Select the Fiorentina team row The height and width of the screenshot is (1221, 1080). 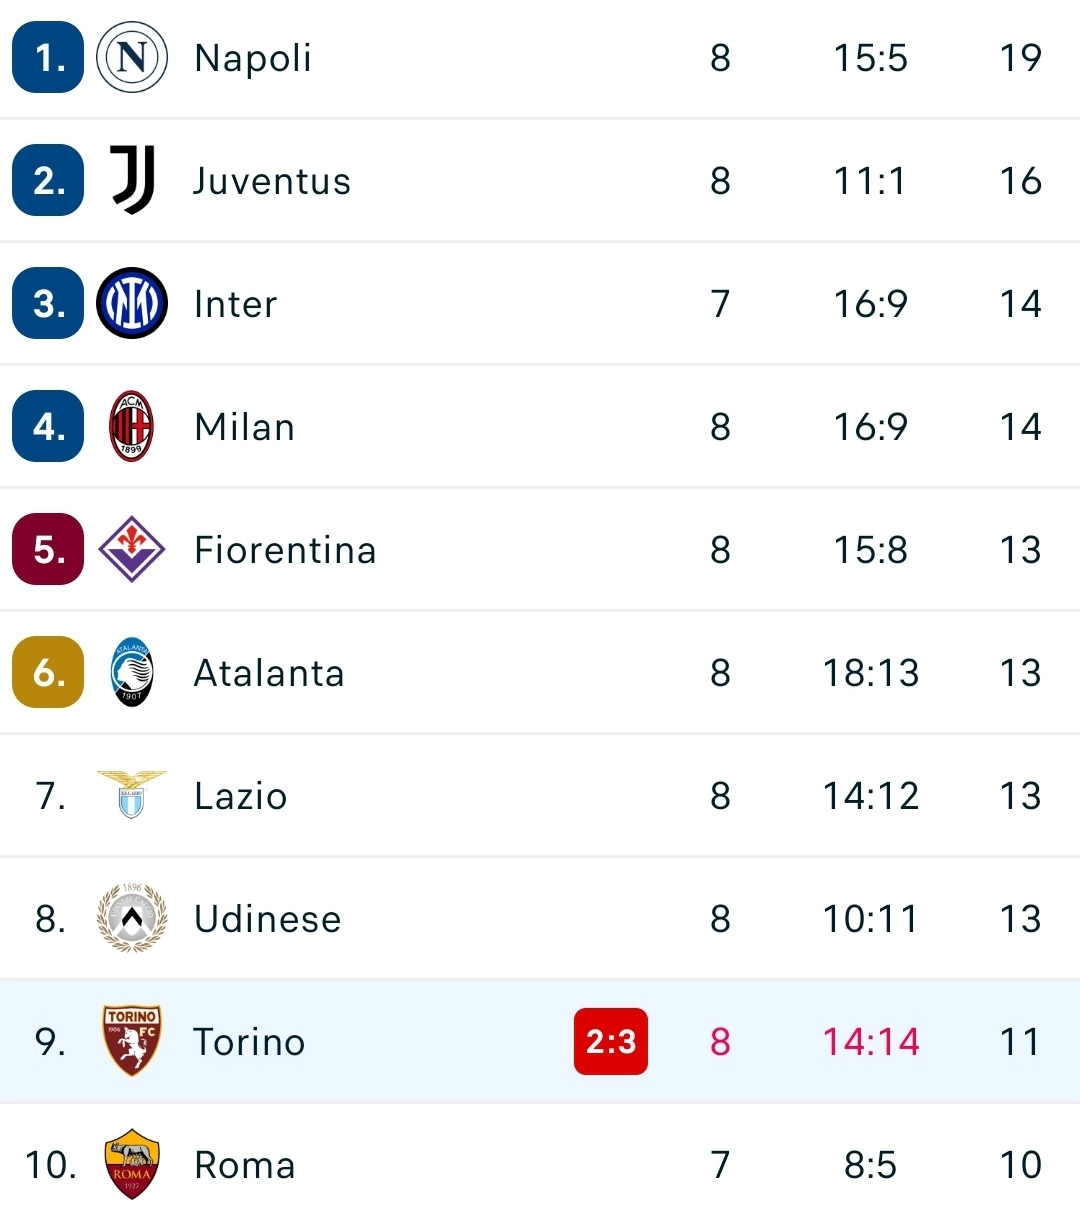(540, 550)
